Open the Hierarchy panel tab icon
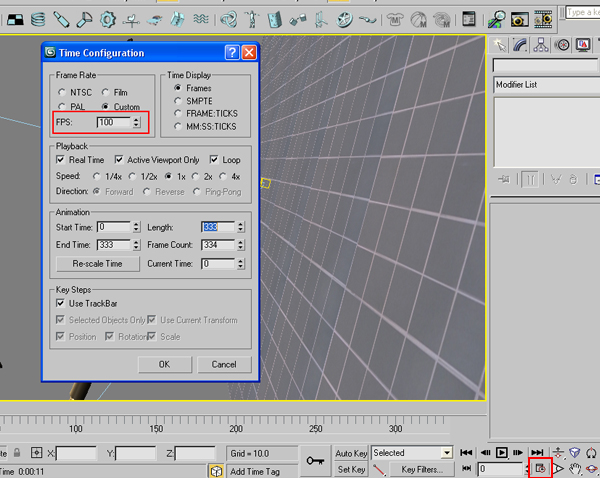The height and width of the screenshot is (478, 600). 541,45
